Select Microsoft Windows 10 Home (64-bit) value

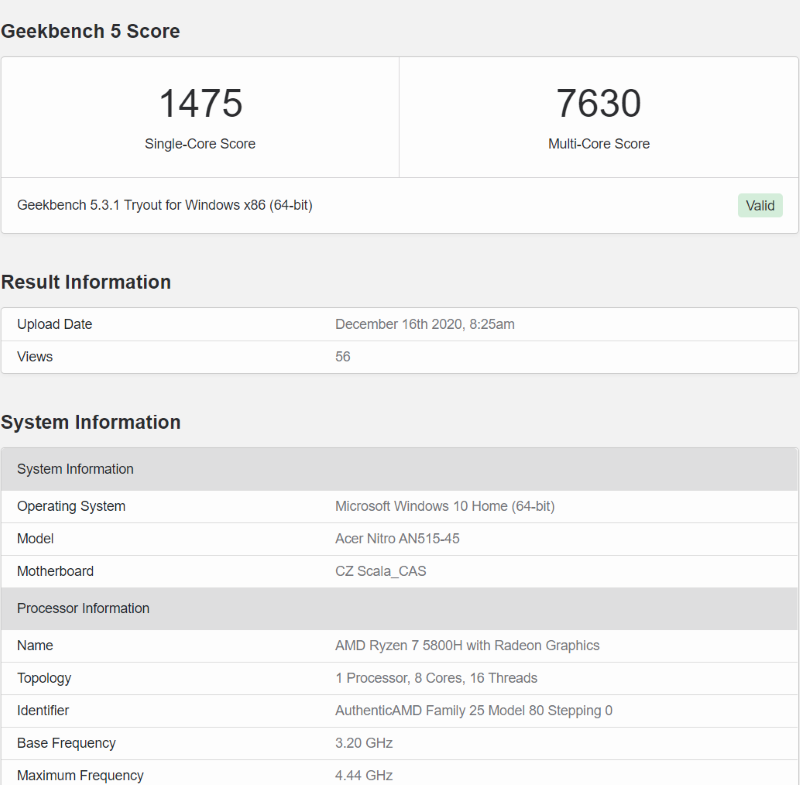click(x=445, y=507)
